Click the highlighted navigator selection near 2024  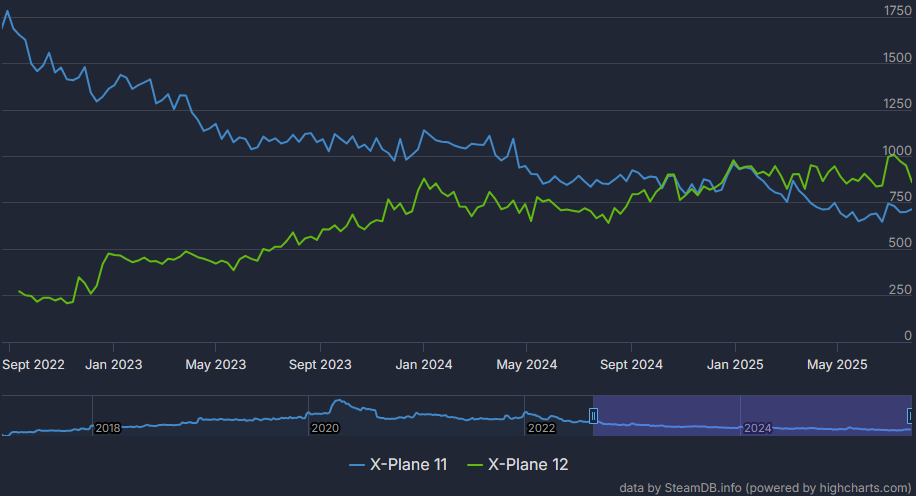point(752,415)
